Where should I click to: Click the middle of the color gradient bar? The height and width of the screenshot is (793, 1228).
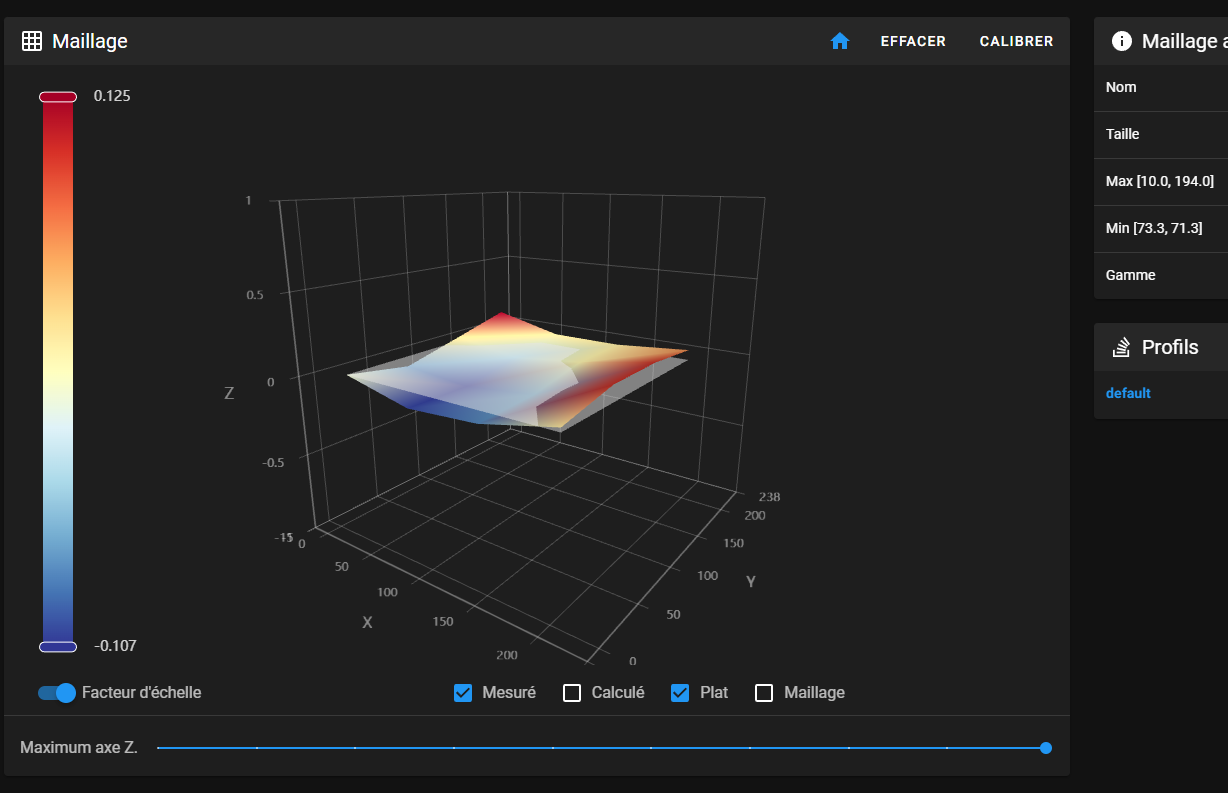click(x=58, y=372)
